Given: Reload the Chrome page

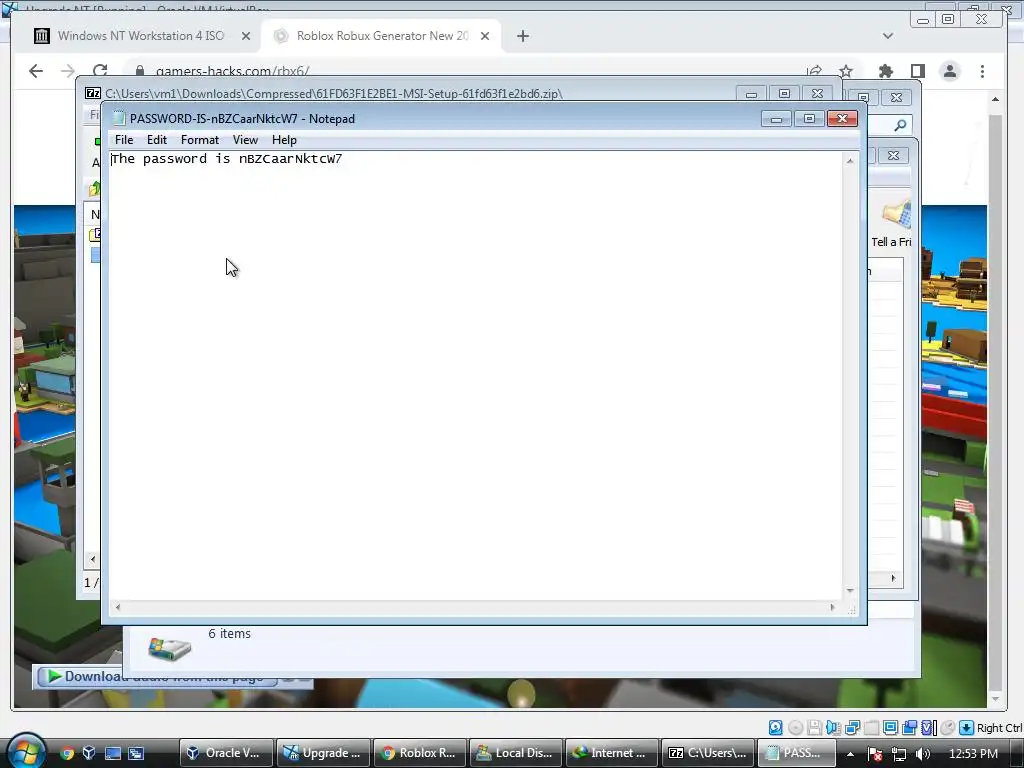Looking at the screenshot, I should pos(100,71).
